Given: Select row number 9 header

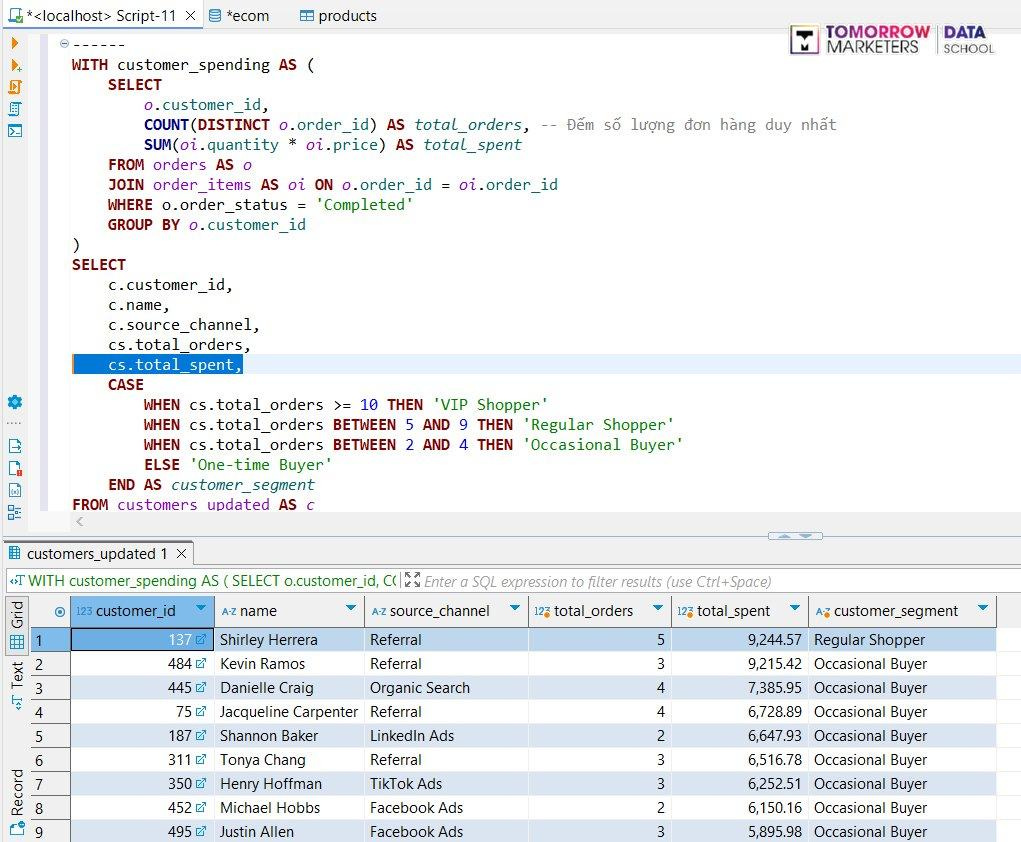Looking at the screenshot, I should pyautogui.click(x=51, y=832).
